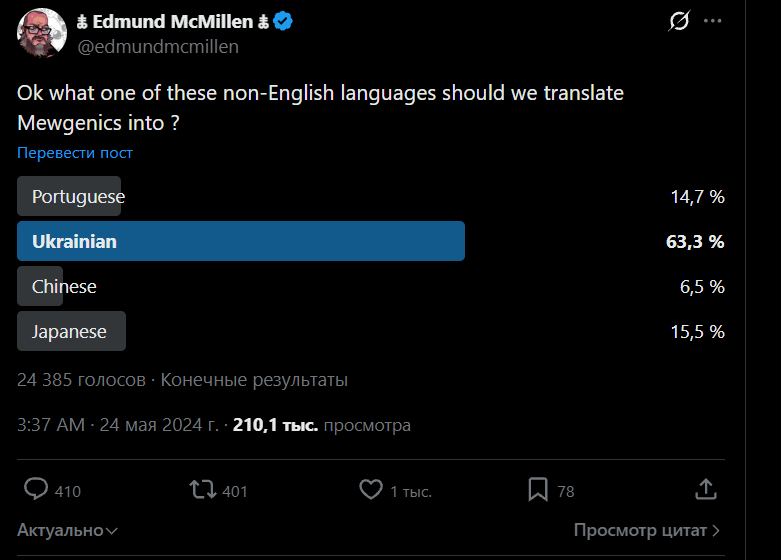Select the Japanese poll option
781x560 pixels.
pyautogui.click(x=70, y=331)
